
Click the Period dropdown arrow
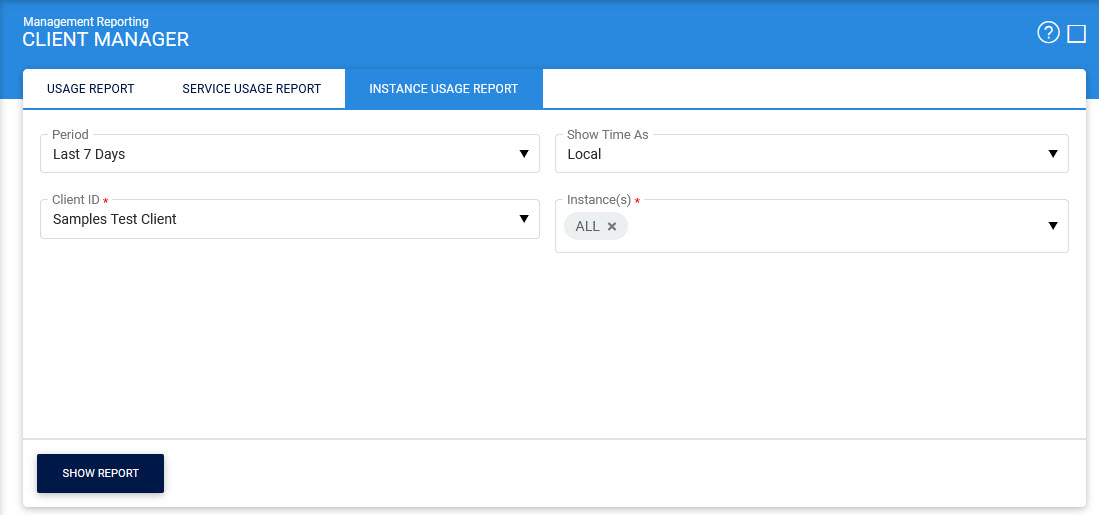(523, 154)
